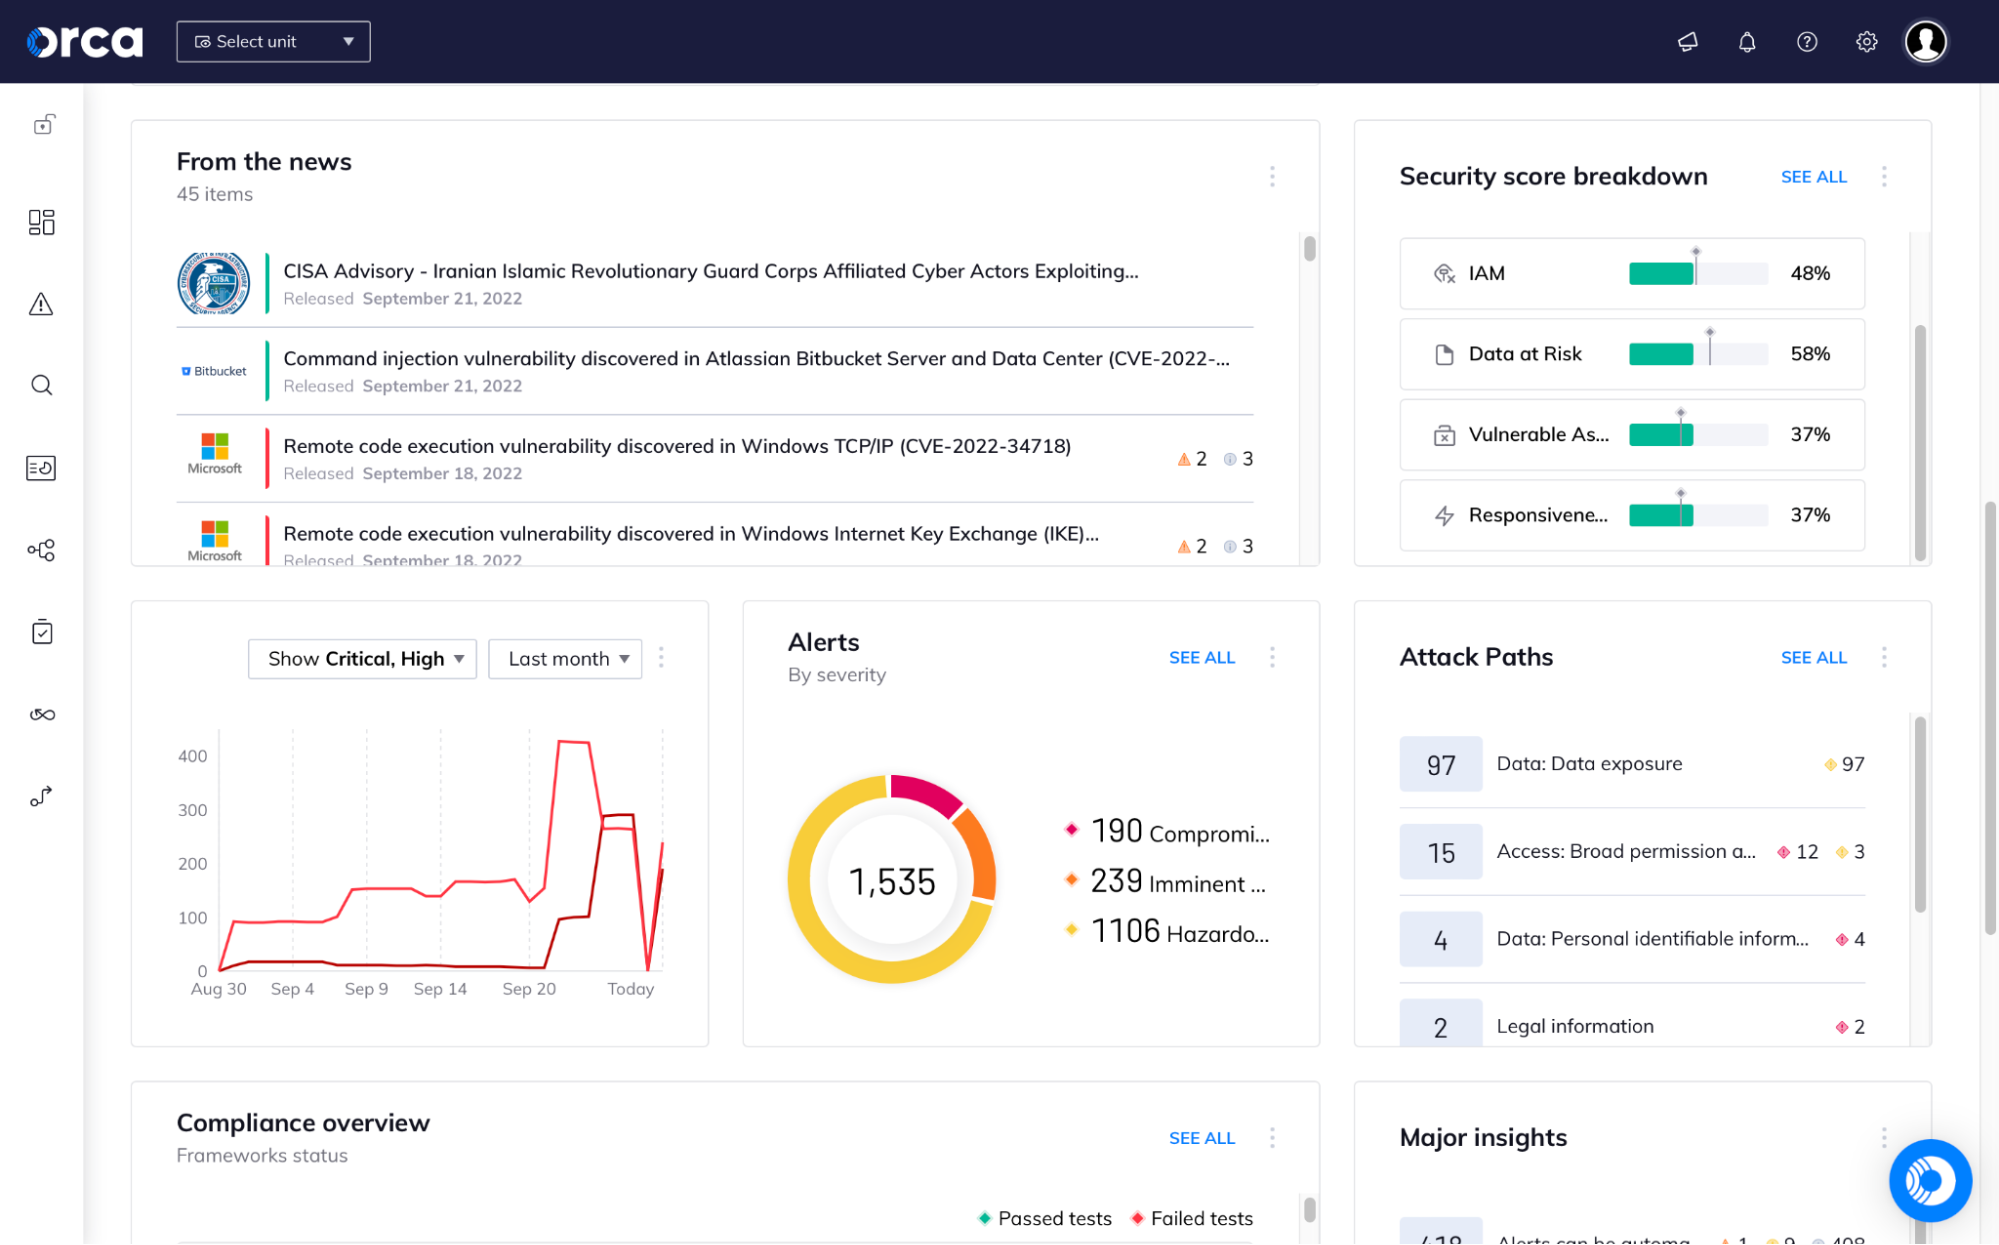Select the CI/CD infinity sidebar icon

42,713
